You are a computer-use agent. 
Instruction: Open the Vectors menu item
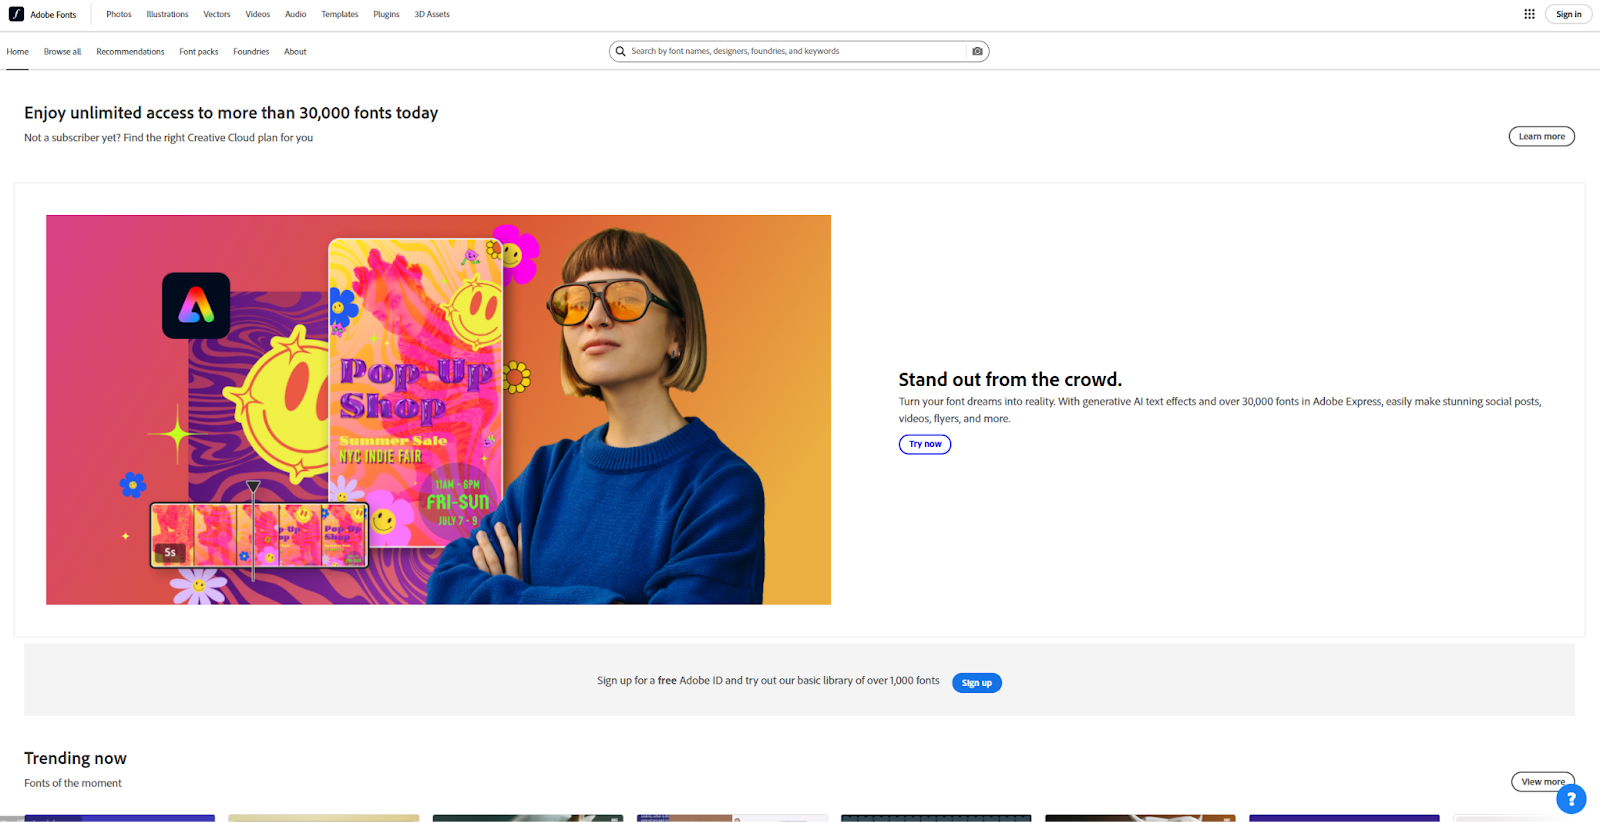click(x=217, y=14)
